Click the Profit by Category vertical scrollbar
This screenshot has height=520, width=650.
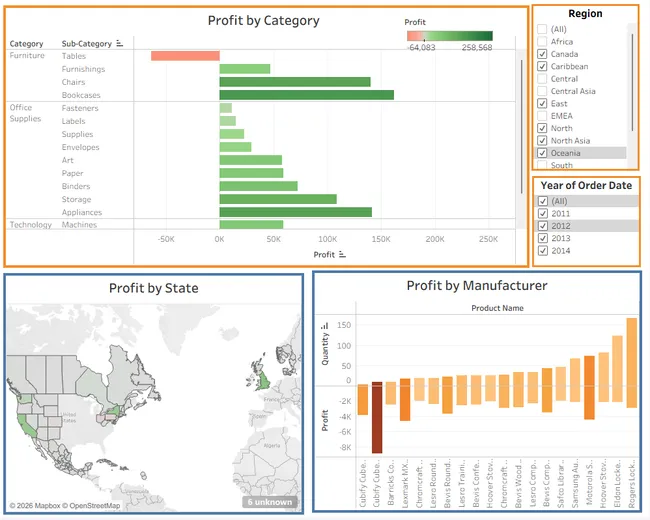(521, 126)
